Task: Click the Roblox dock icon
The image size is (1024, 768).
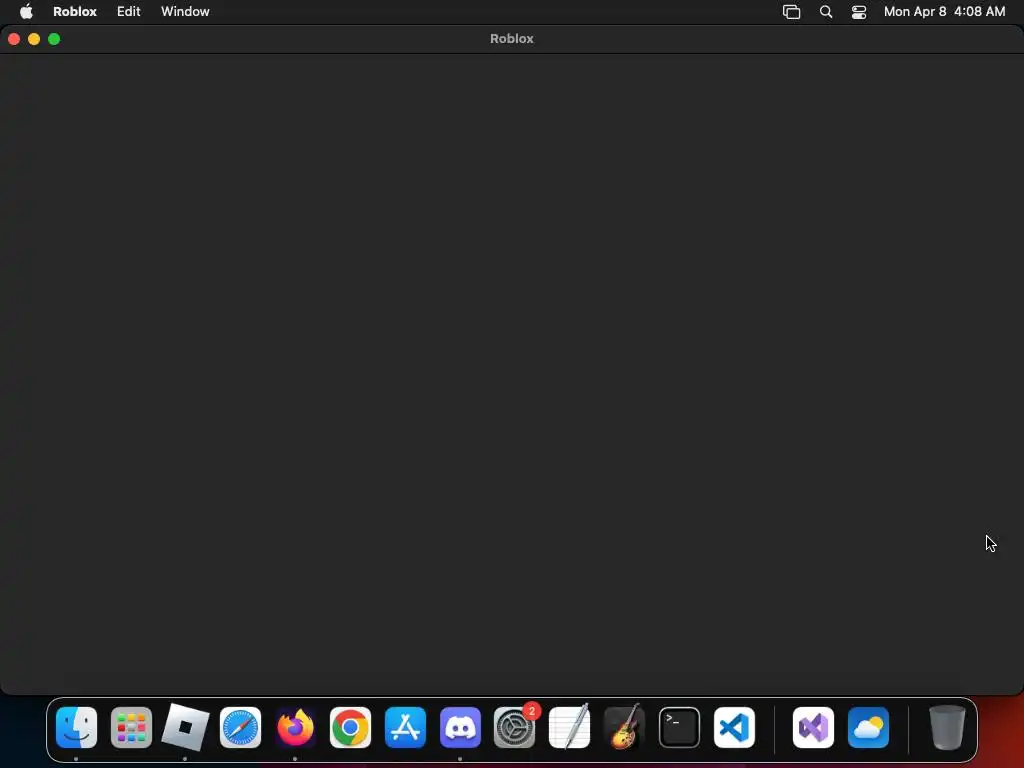Action: [x=185, y=727]
